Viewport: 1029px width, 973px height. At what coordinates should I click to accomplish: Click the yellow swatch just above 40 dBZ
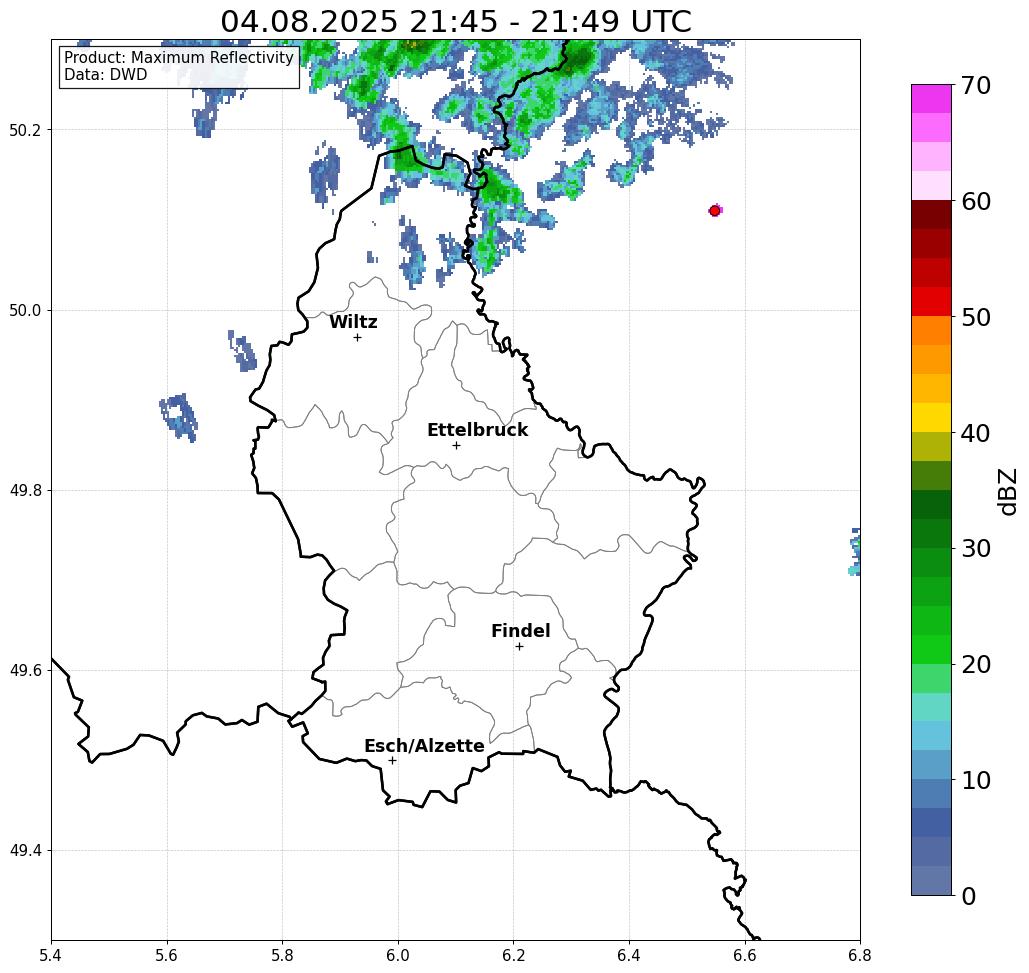point(931,417)
